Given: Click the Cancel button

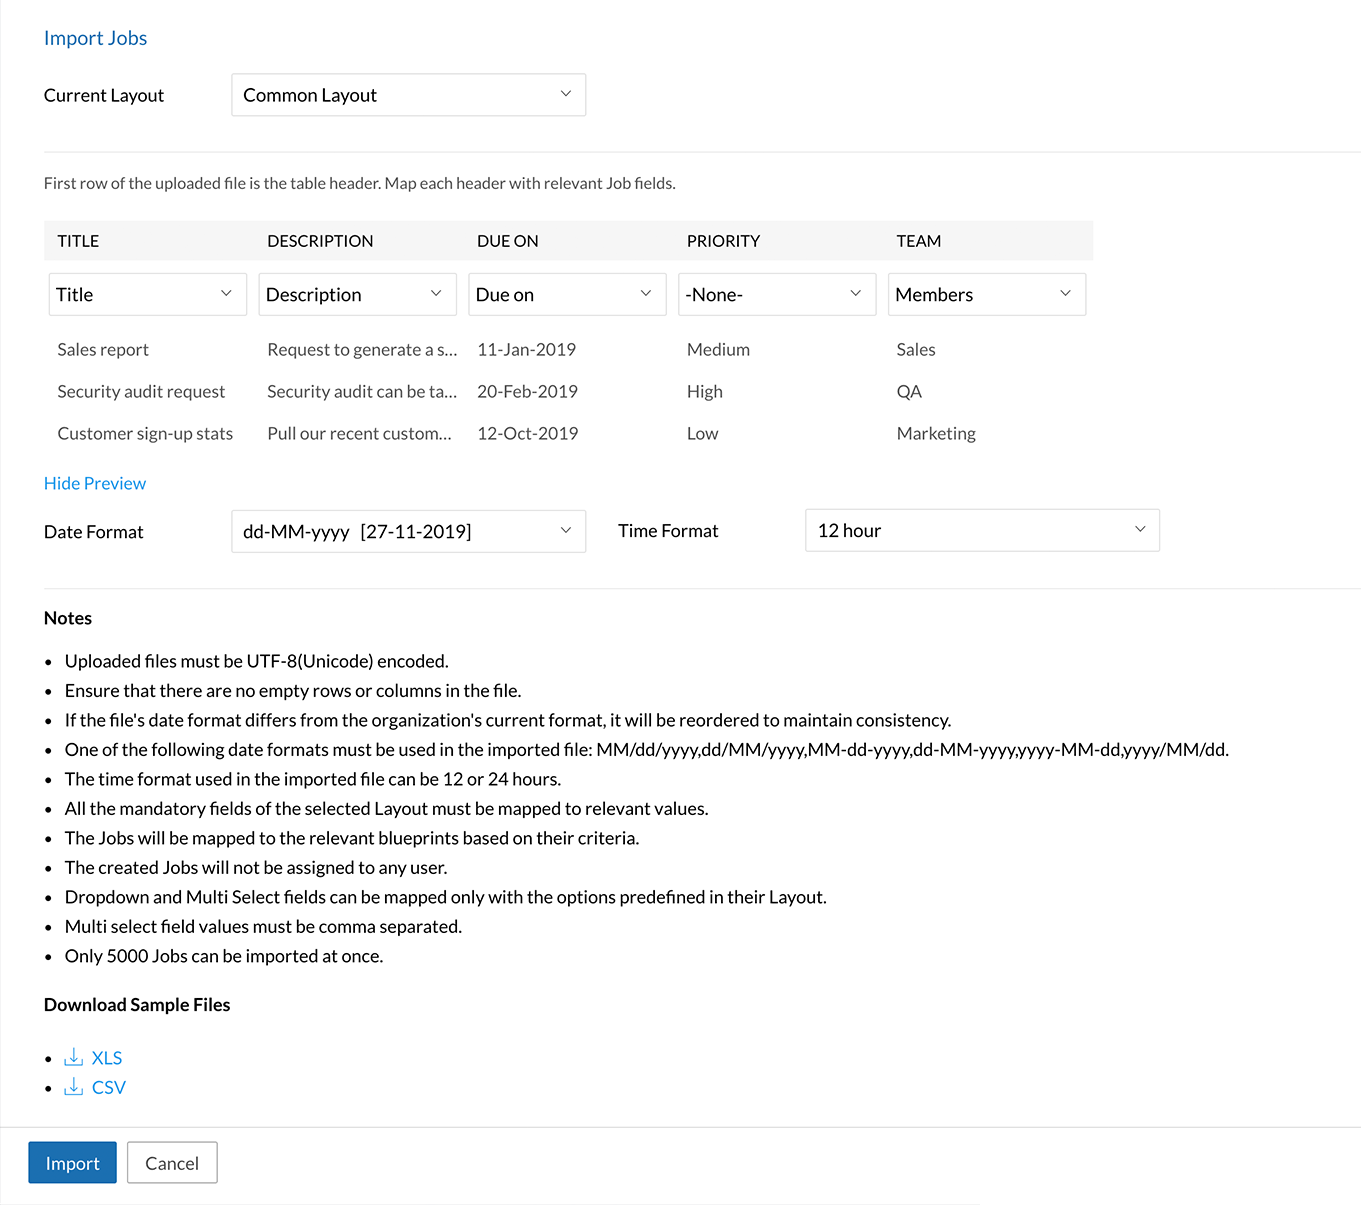Looking at the screenshot, I should coord(172,1163).
